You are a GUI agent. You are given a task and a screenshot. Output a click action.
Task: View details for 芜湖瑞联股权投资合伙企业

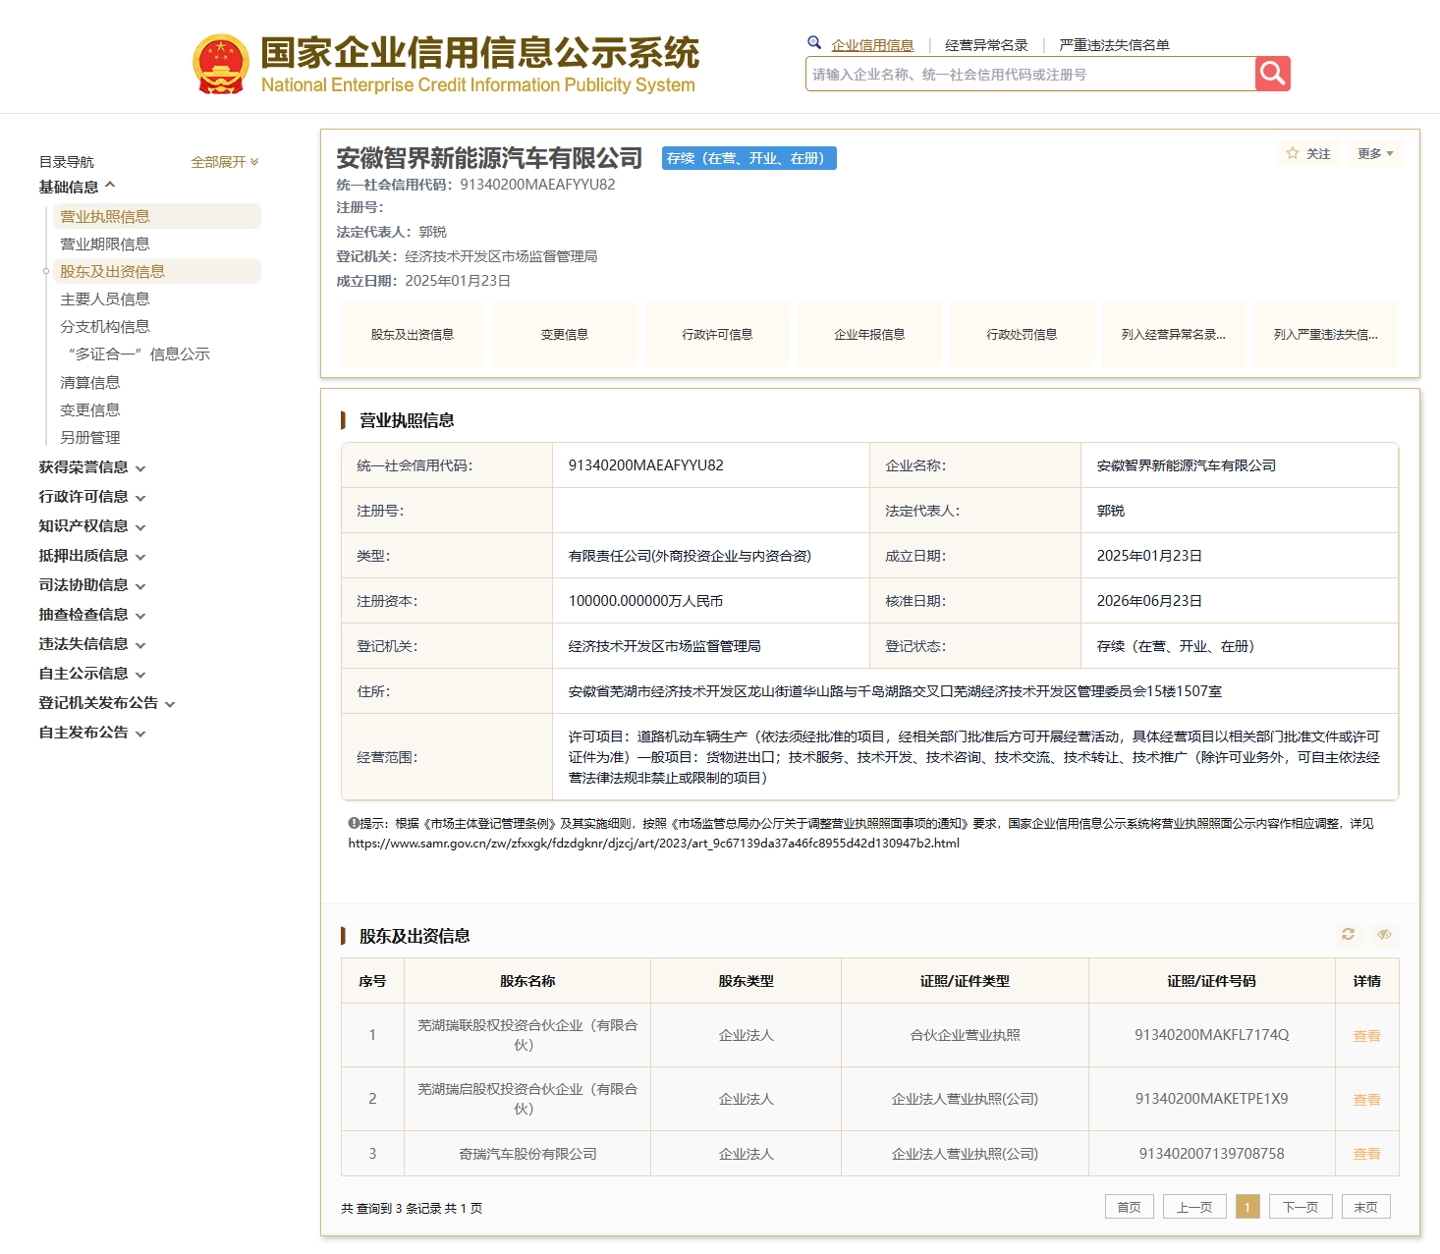pyautogui.click(x=1366, y=1036)
